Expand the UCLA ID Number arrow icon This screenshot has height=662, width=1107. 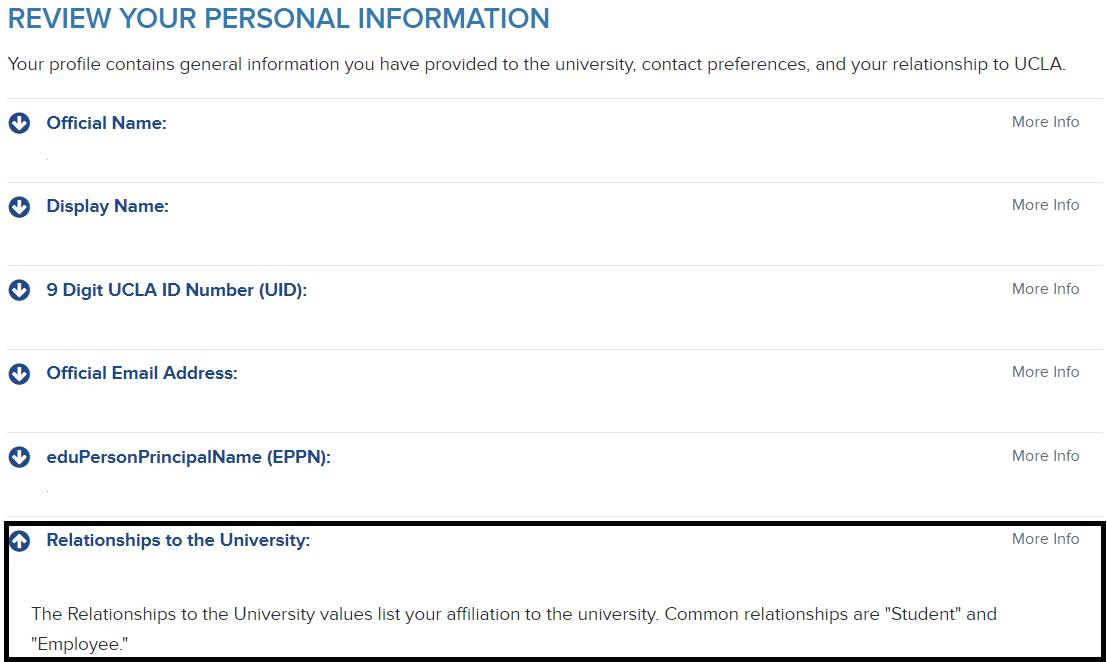click(19, 290)
